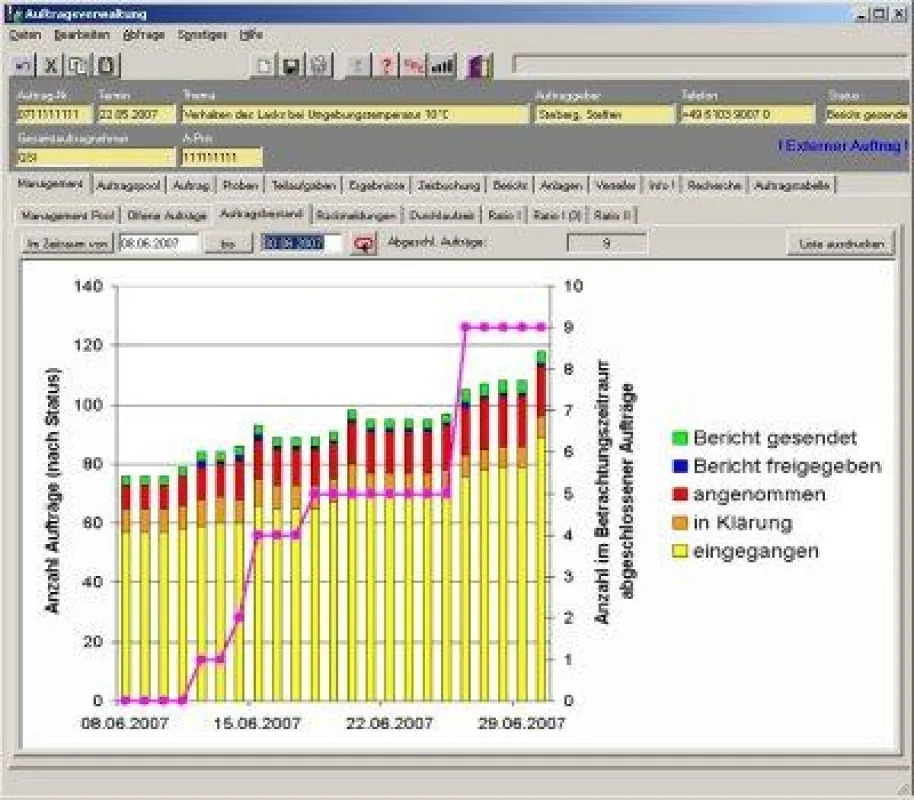
Task: Click the red angenommen legend swatch
Action: [x=680, y=494]
